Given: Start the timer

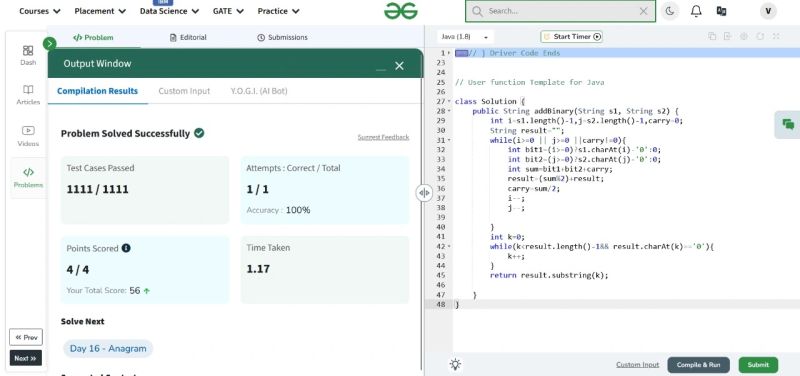Looking at the screenshot, I should 572,37.
